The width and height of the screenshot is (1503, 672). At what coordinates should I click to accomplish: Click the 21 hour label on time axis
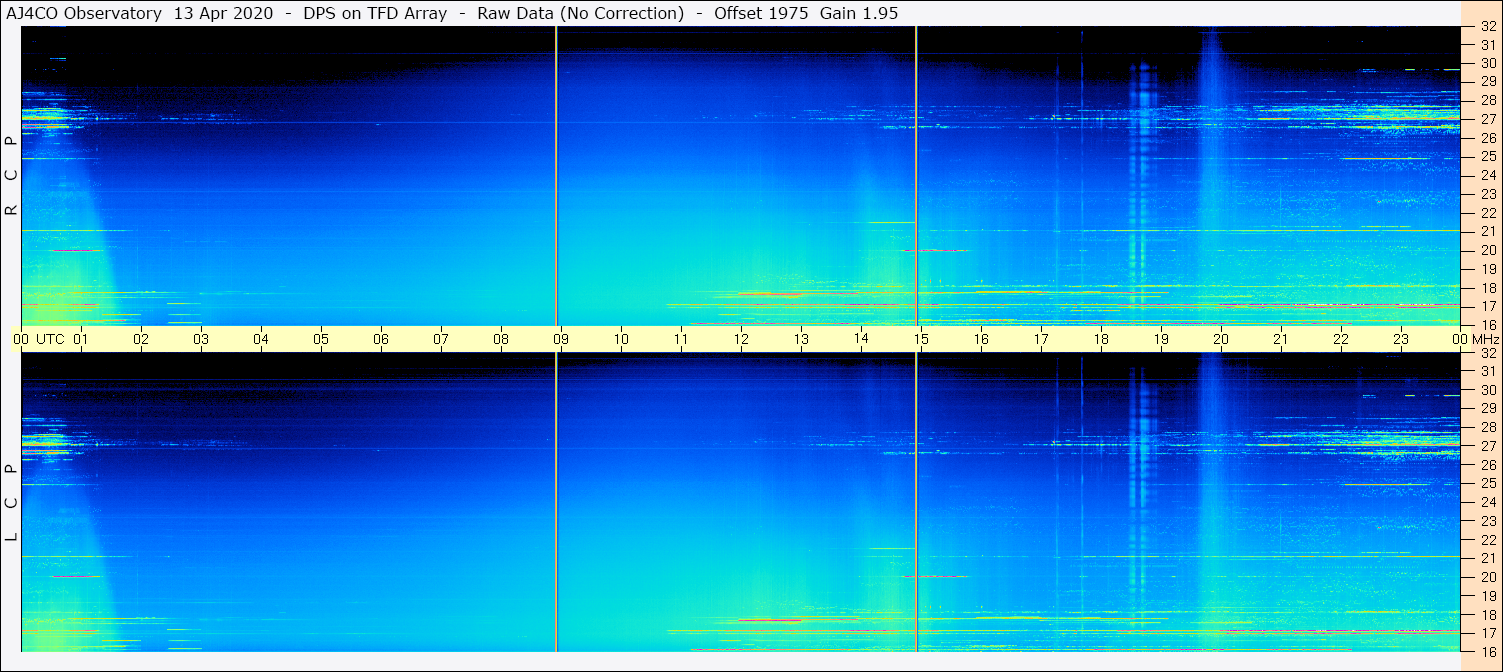(x=1281, y=339)
